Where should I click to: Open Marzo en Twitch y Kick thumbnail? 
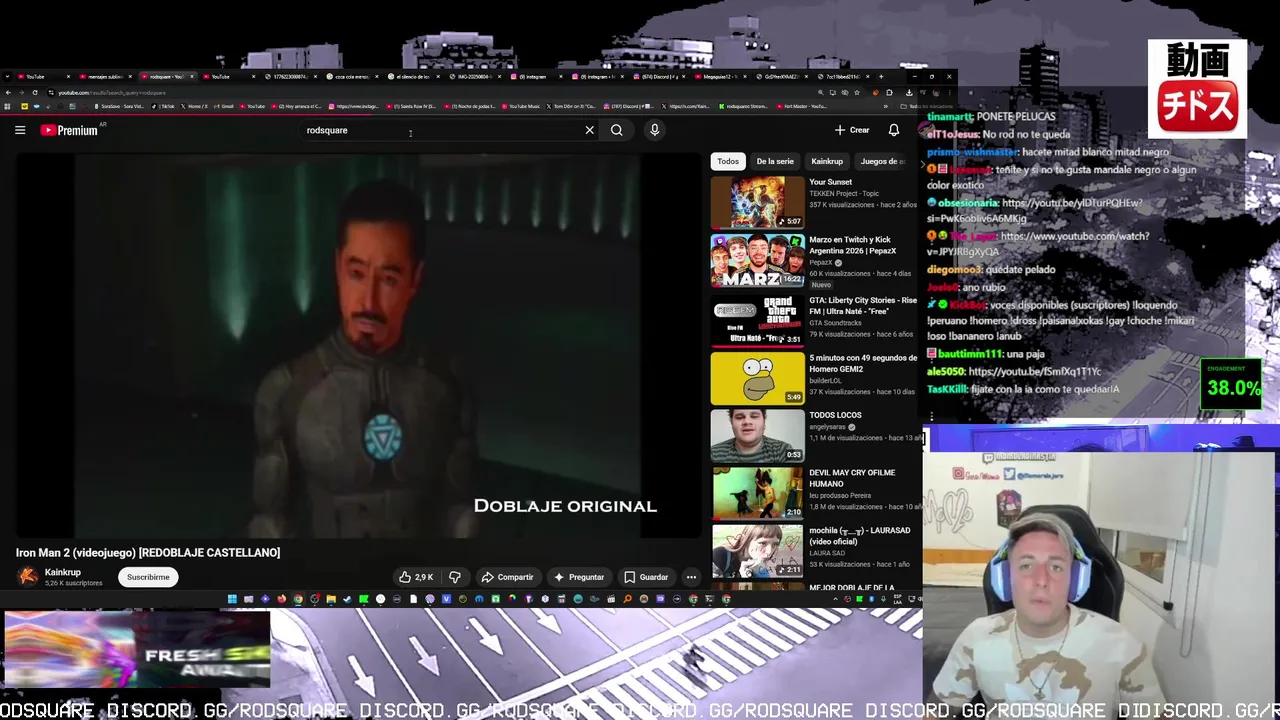[757, 260]
